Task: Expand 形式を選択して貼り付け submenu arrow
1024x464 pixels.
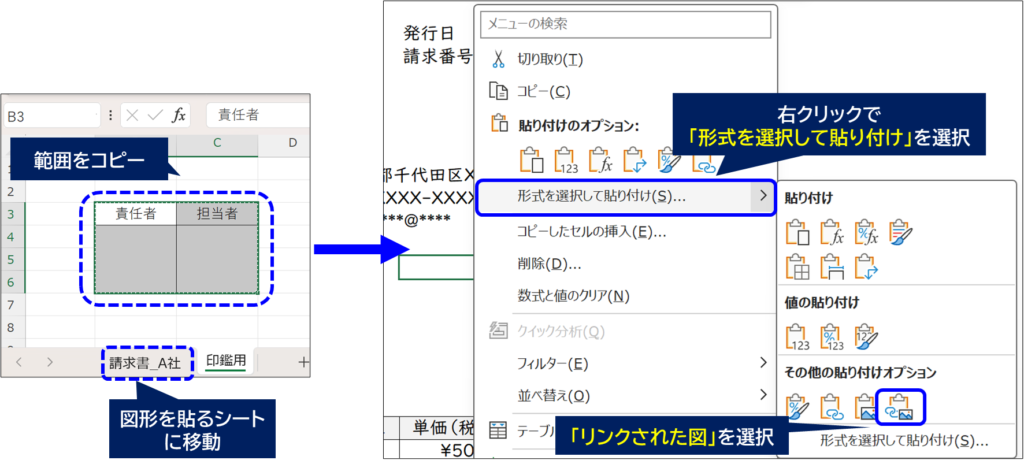Action: (x=762, y=195)
